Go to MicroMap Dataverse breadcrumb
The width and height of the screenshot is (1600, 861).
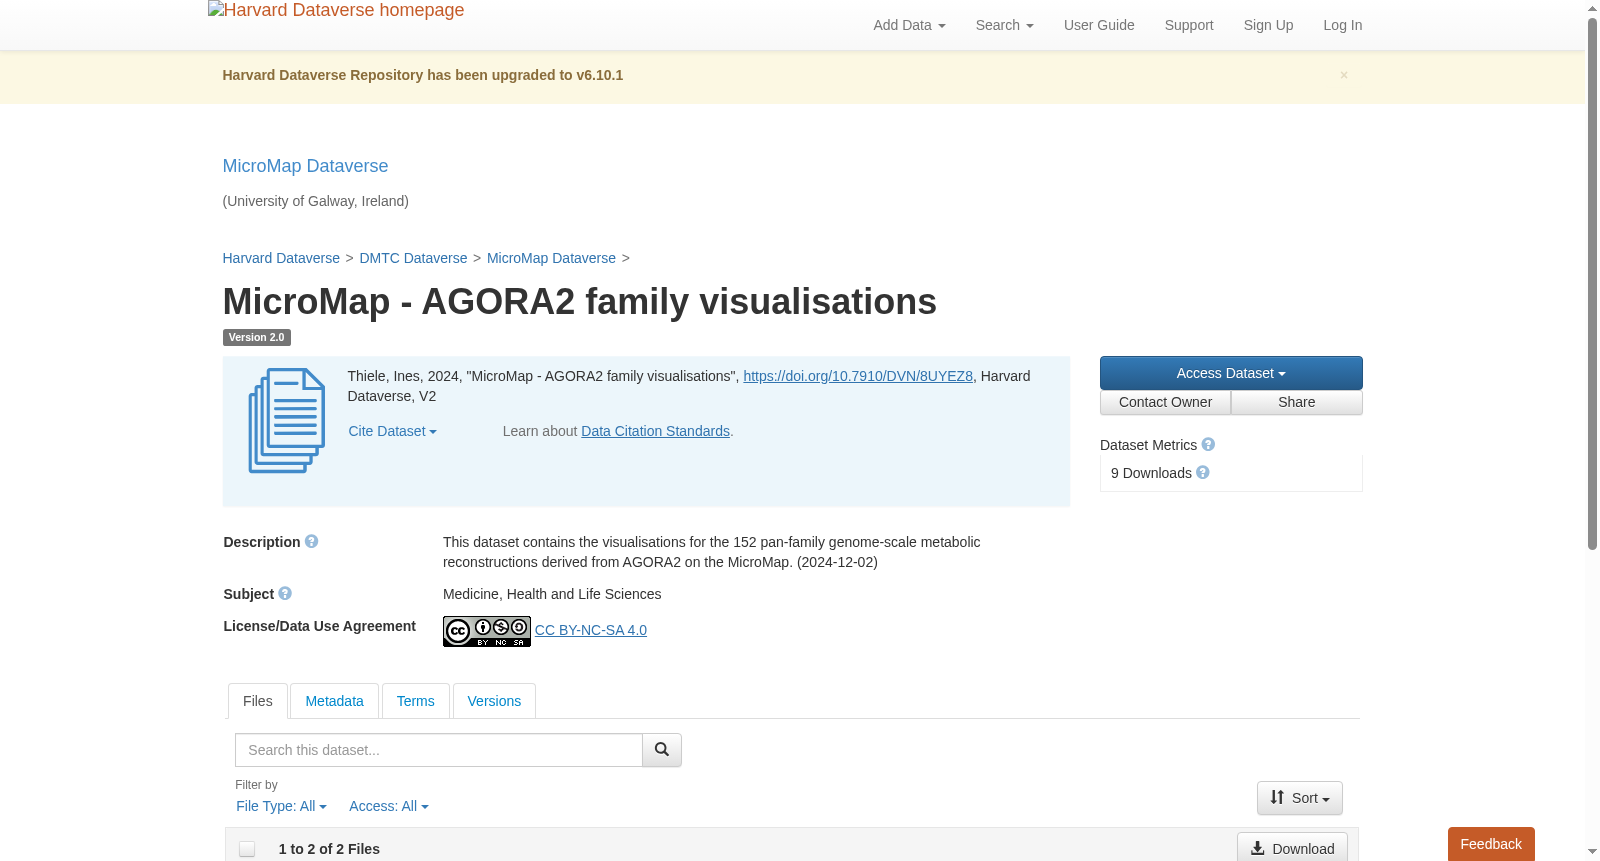click(551, 258)
